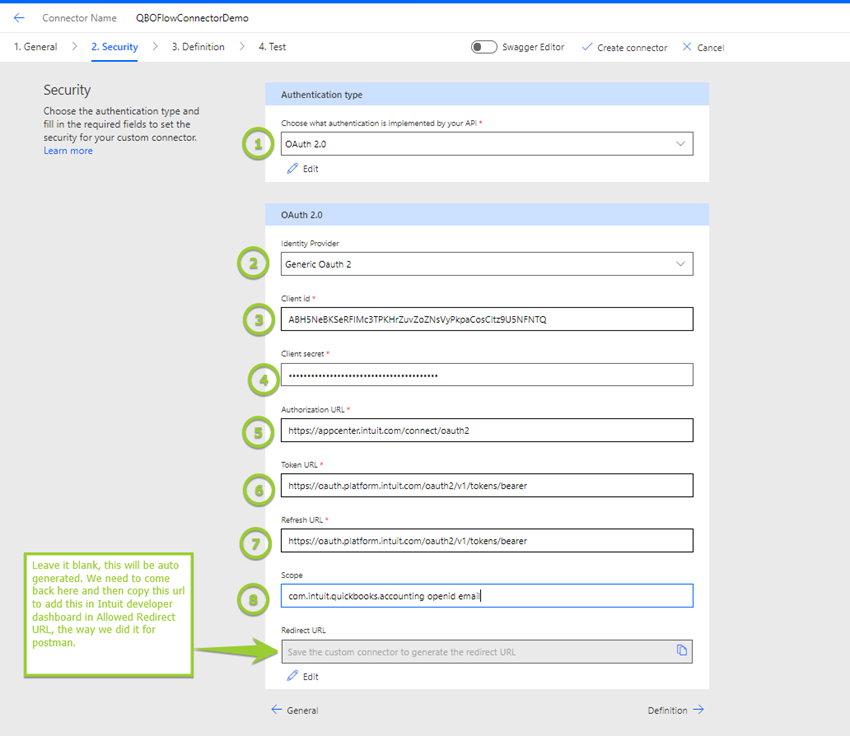Focus the Client secret password field
The image size is (850, 736).
[486, 375]
